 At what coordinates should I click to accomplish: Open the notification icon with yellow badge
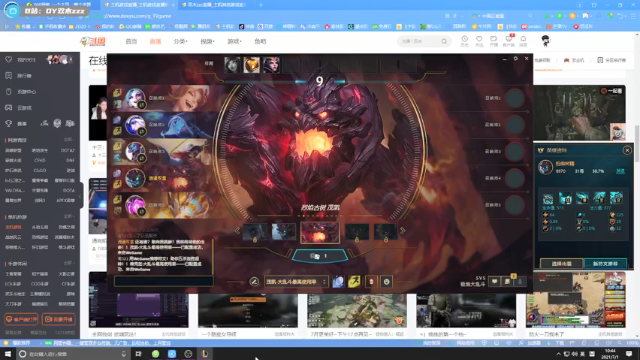click(507, 281)
